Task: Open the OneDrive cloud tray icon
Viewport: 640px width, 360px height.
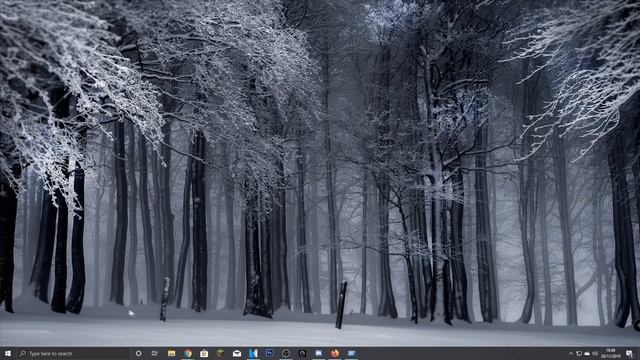Action: tap(587, 353)
